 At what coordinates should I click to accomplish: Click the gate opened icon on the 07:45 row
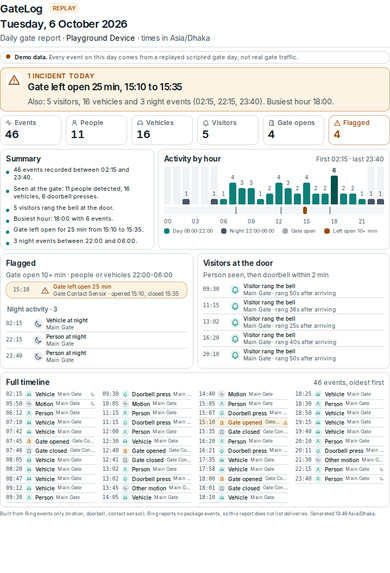[29, 441]
